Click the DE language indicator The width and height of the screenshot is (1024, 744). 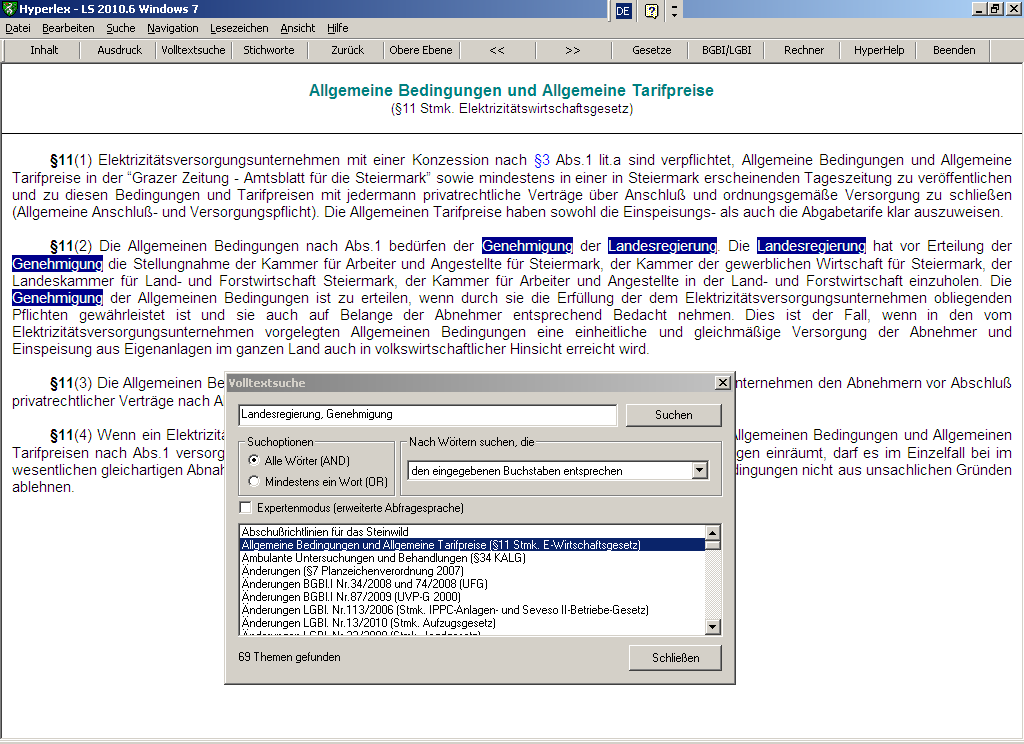coord(623,10)
